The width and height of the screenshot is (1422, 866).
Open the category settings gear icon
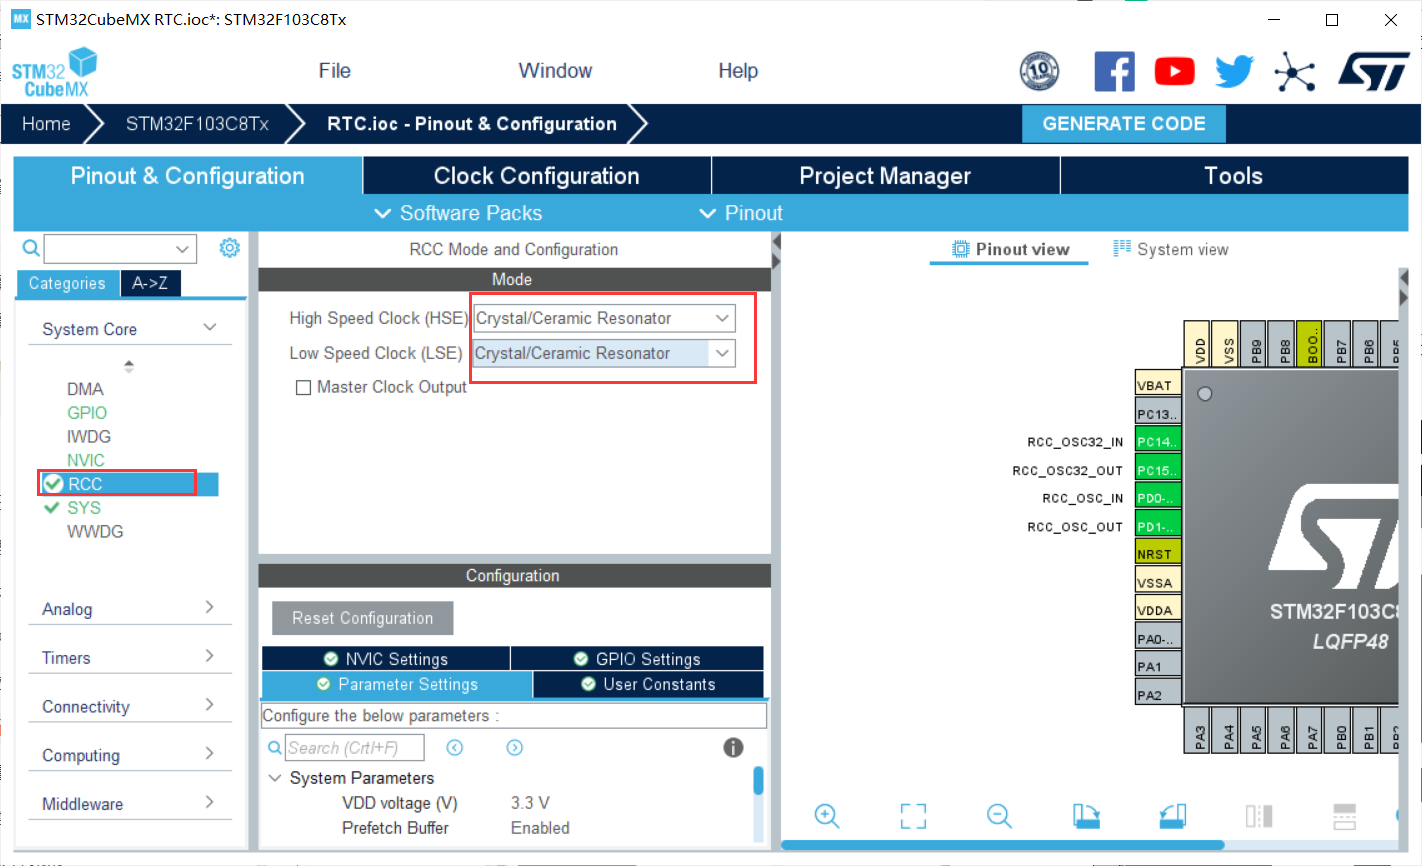pos(230,248)
